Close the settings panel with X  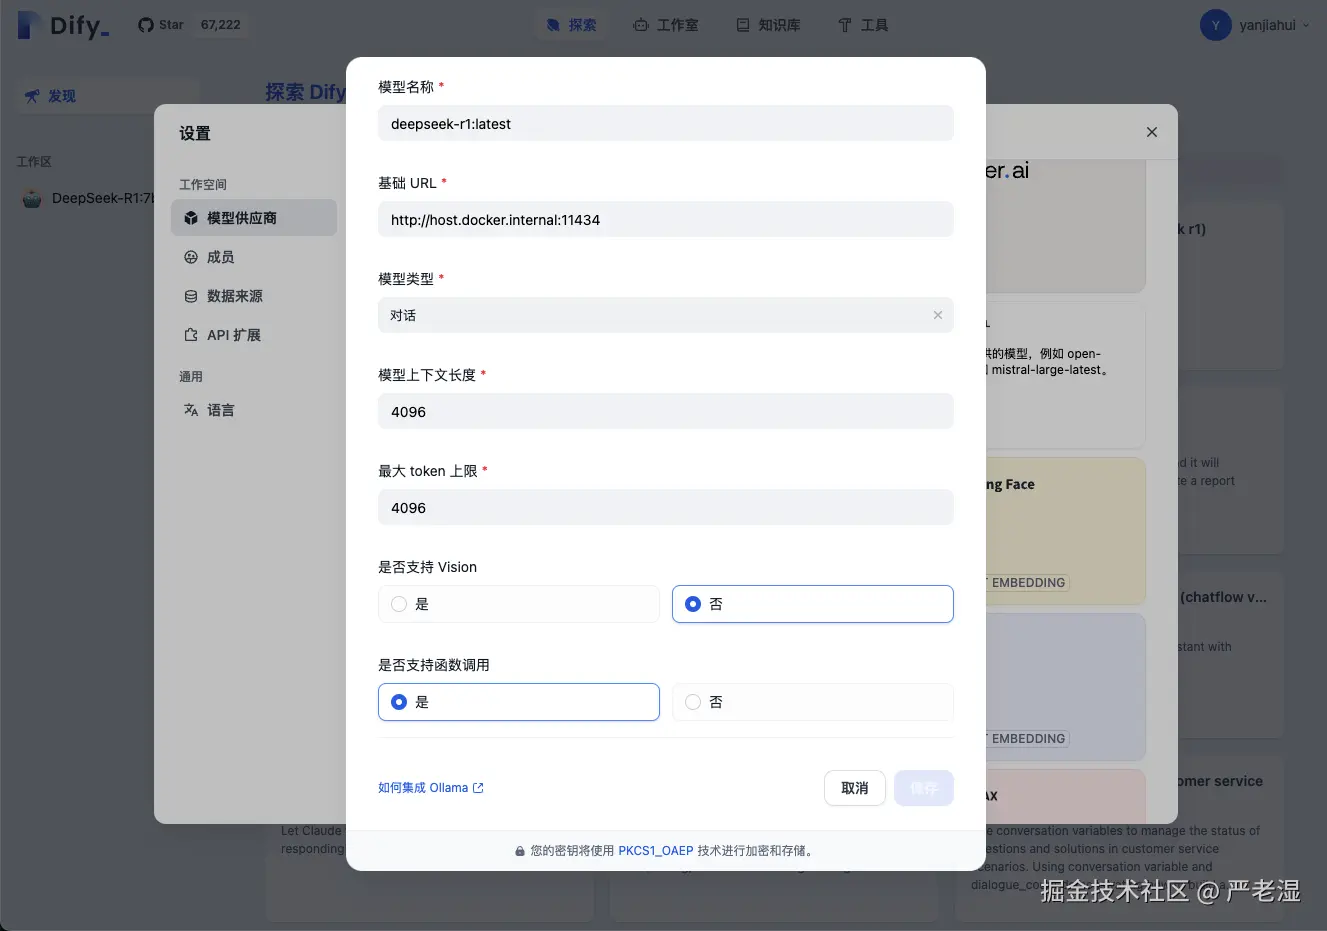pyautogui.click(x=1152, y=132)
